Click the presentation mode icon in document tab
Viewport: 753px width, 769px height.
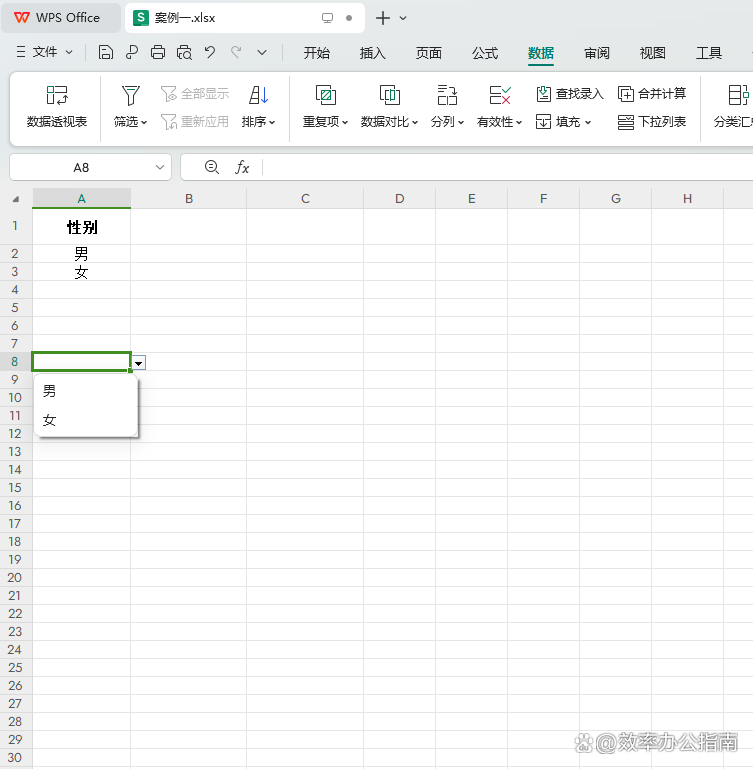click(x=327, y=18)
